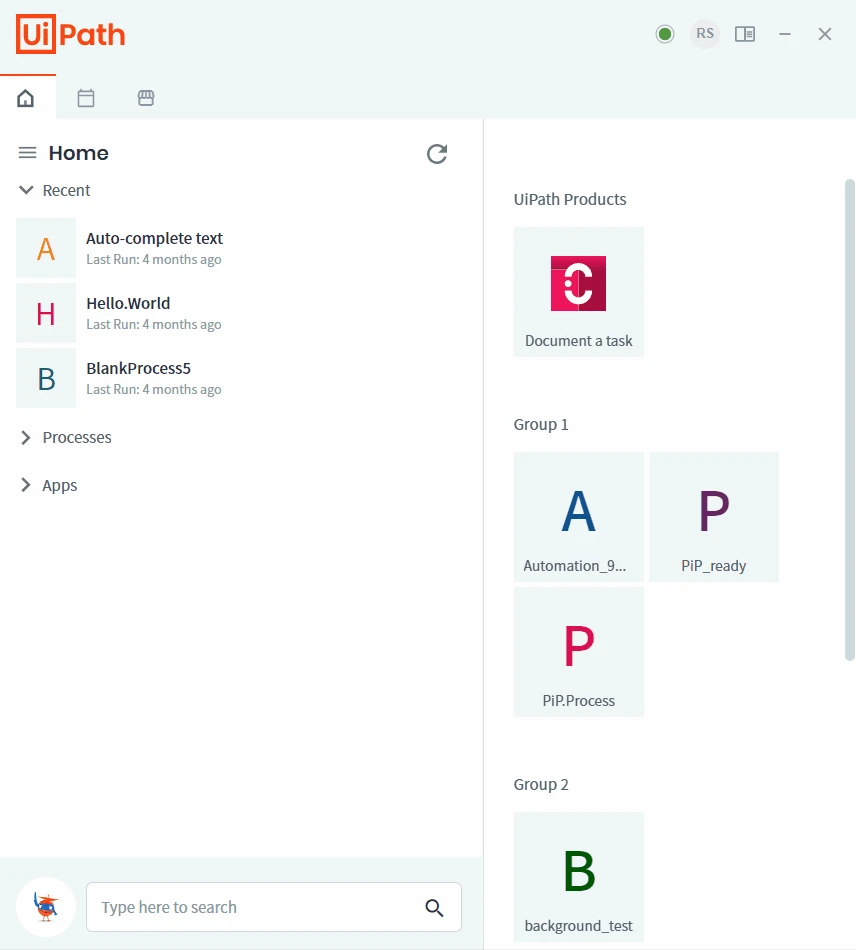Click the hamburger menu next to Home

[x=27, y=153]
